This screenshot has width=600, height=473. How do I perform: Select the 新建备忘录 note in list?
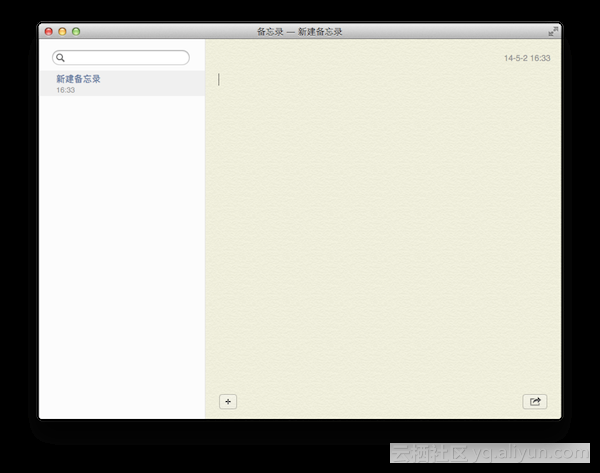coord(122,83)
